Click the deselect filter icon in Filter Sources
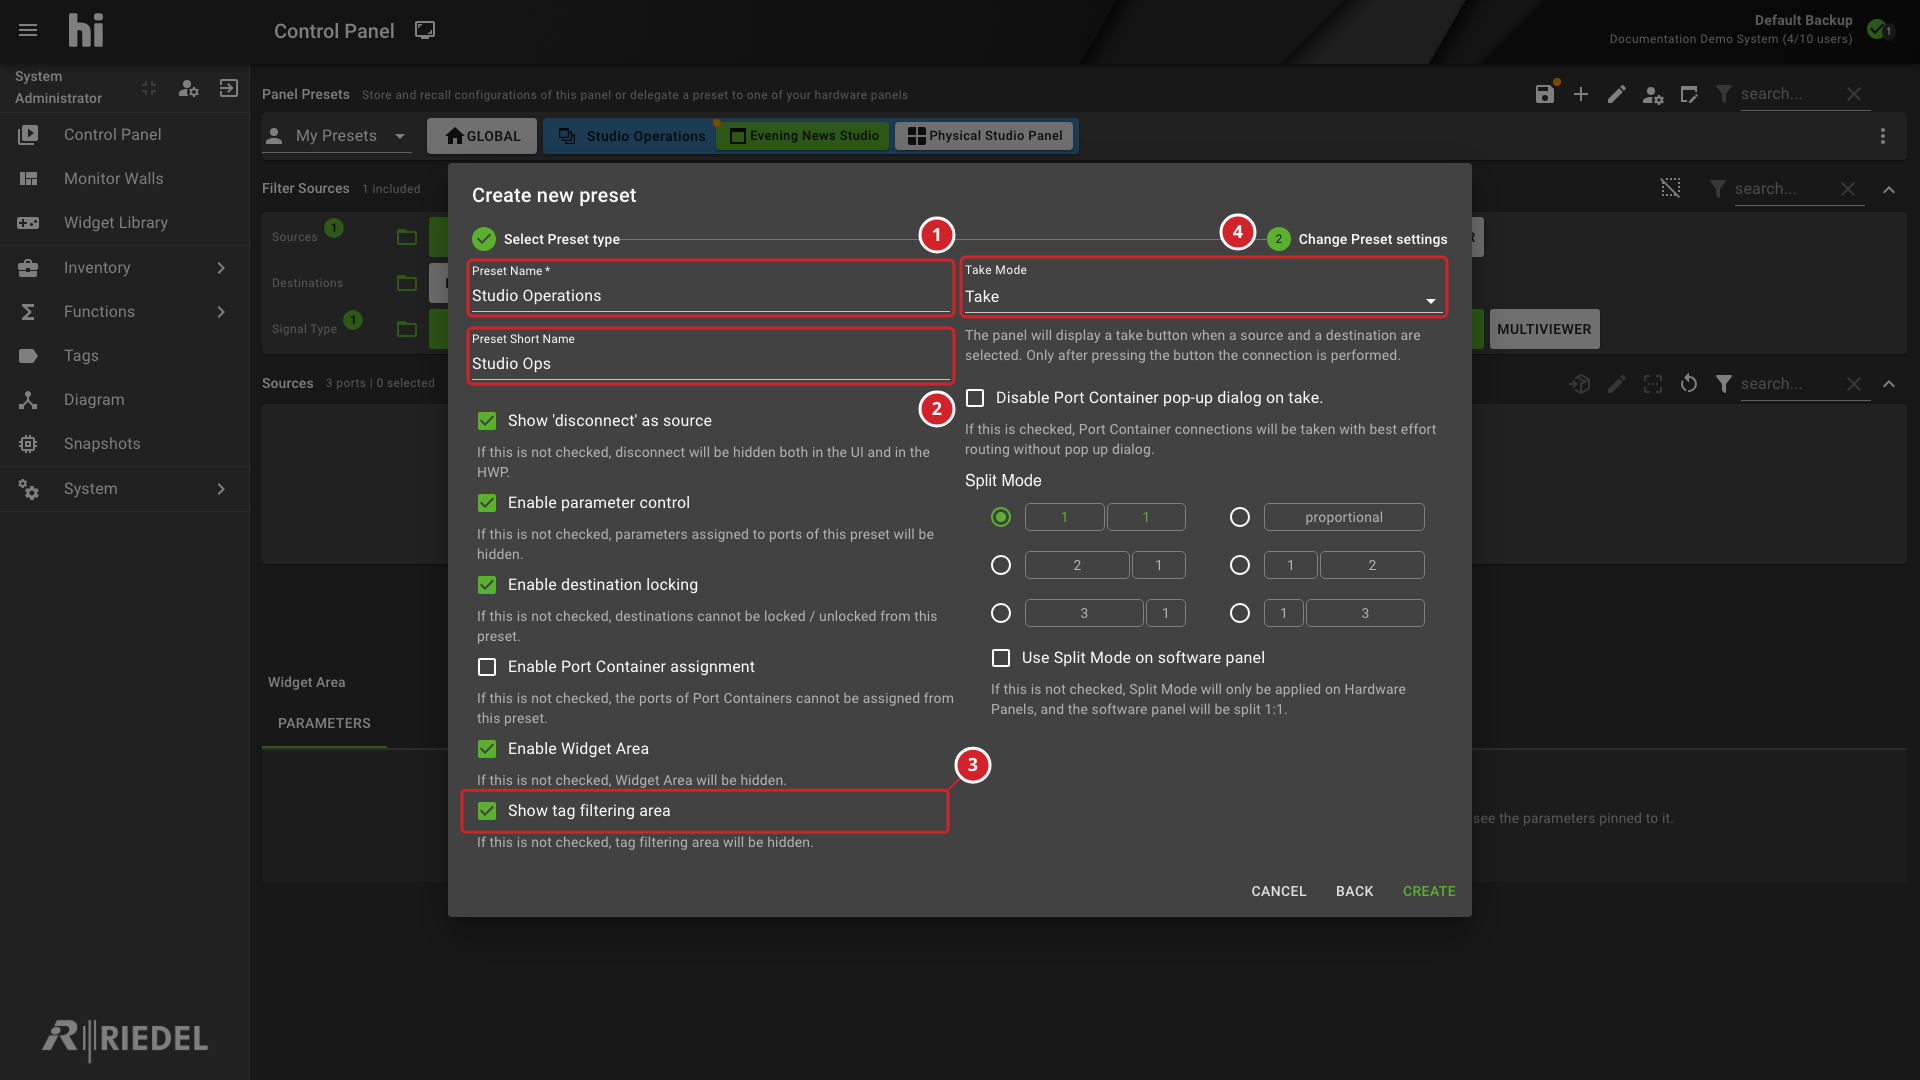 [1671, 188]
